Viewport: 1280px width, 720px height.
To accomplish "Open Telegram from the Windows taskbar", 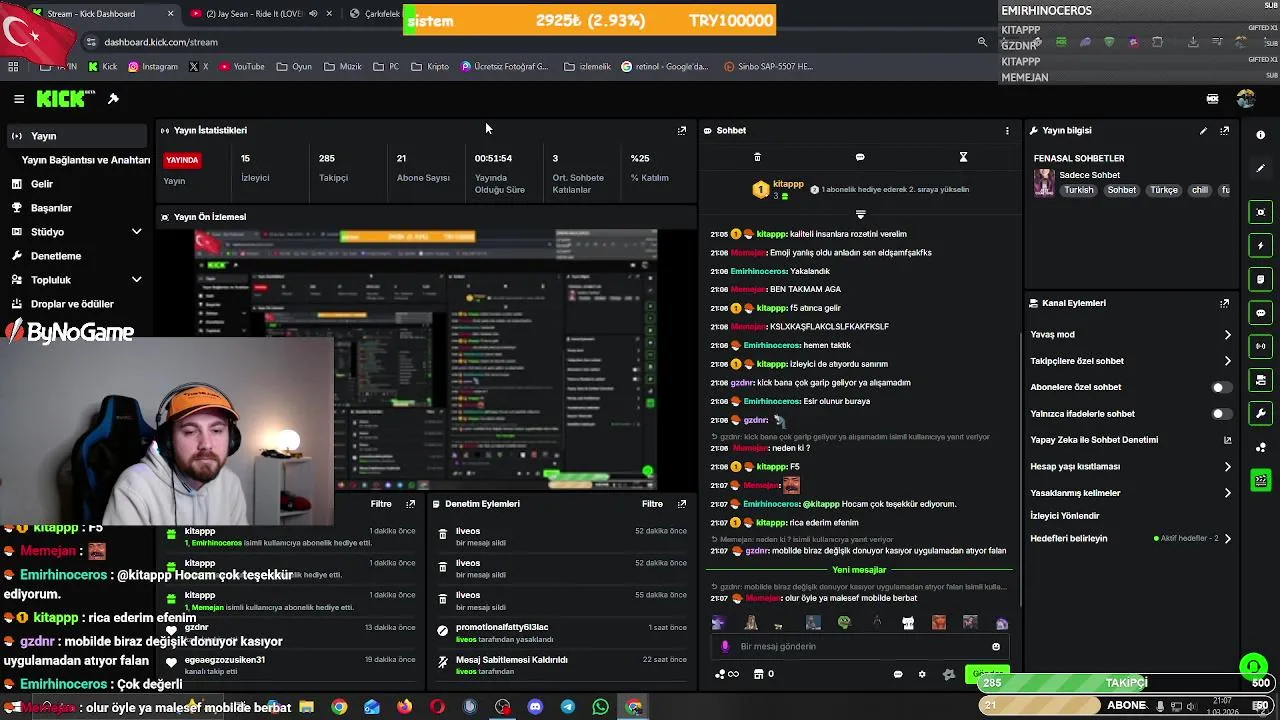I will tap(567, 707).
